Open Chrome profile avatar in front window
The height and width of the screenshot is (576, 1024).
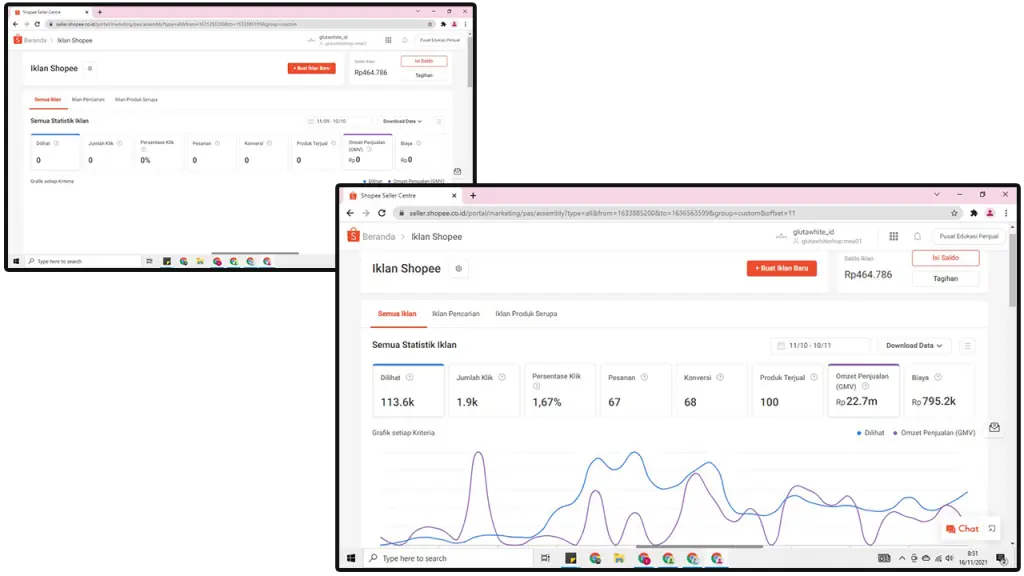click(990, 213)
